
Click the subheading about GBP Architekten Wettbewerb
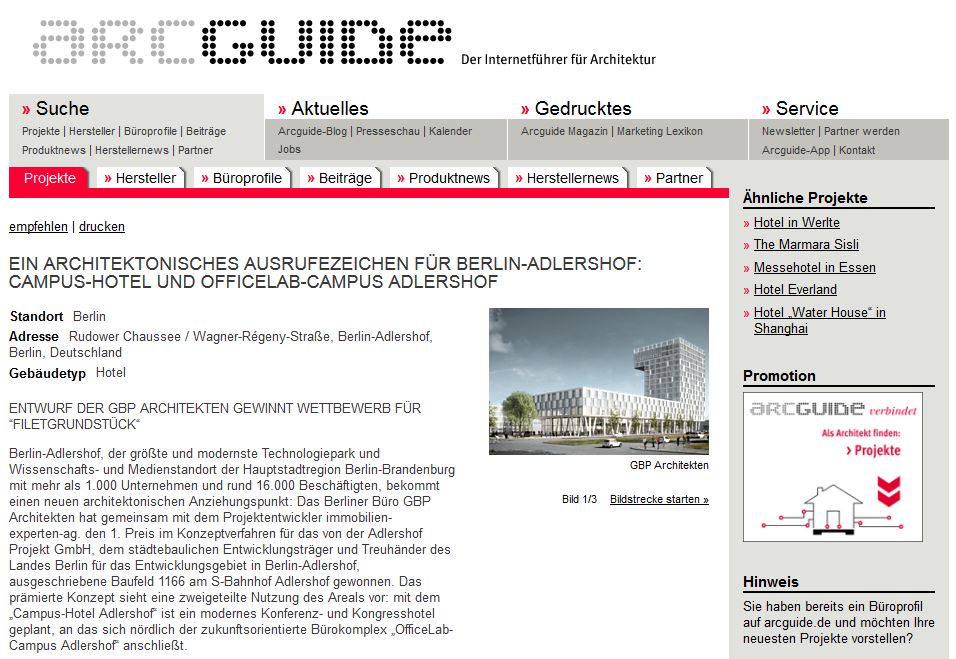pos(215,416)
